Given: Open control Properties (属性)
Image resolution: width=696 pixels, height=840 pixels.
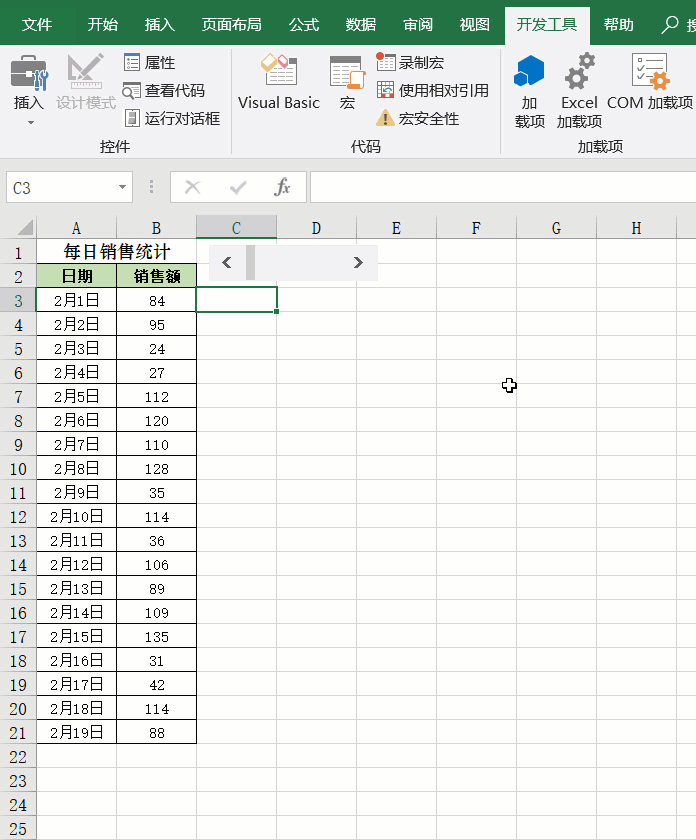Looking at the screenshot, I should click(149, 63).
